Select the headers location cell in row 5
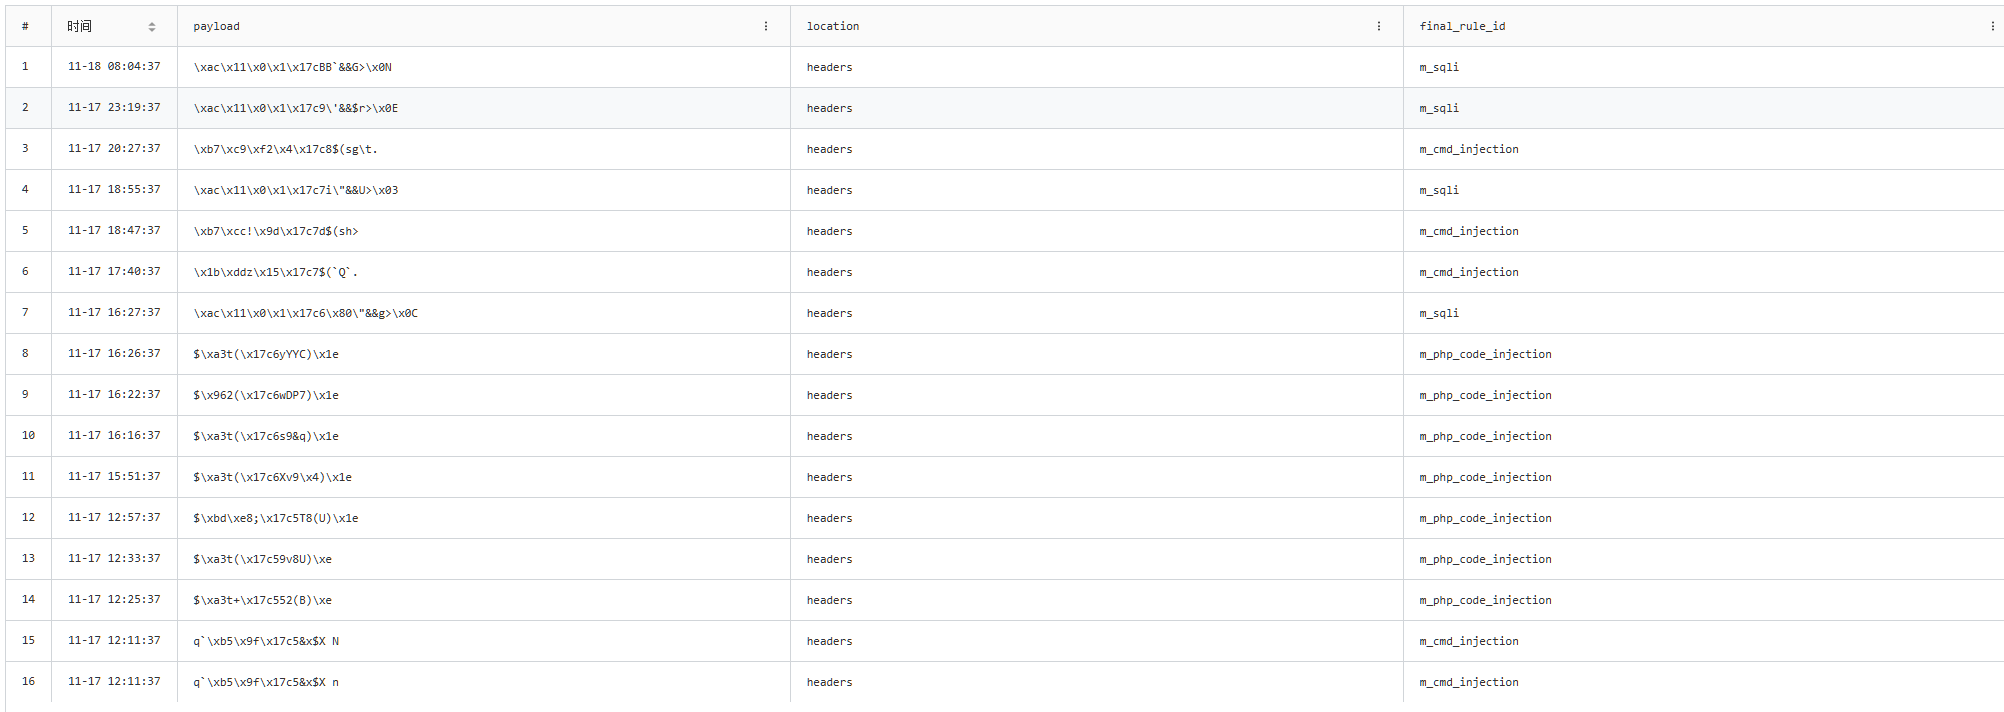The height and width of the screenshot is (712, 2004). [x=829, y=231]
